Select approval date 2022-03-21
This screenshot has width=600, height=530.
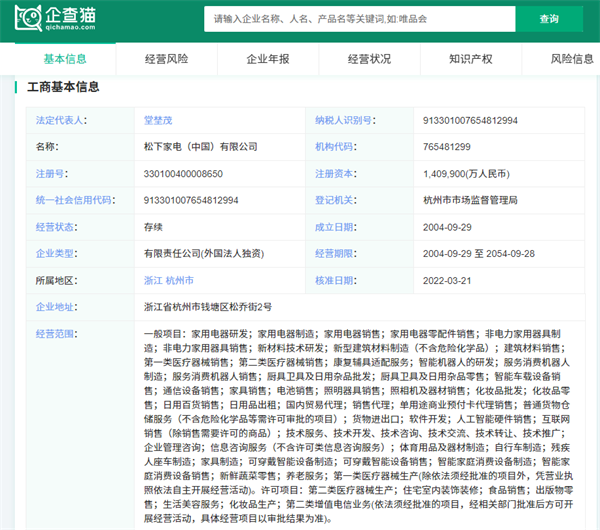pos(447,280)
